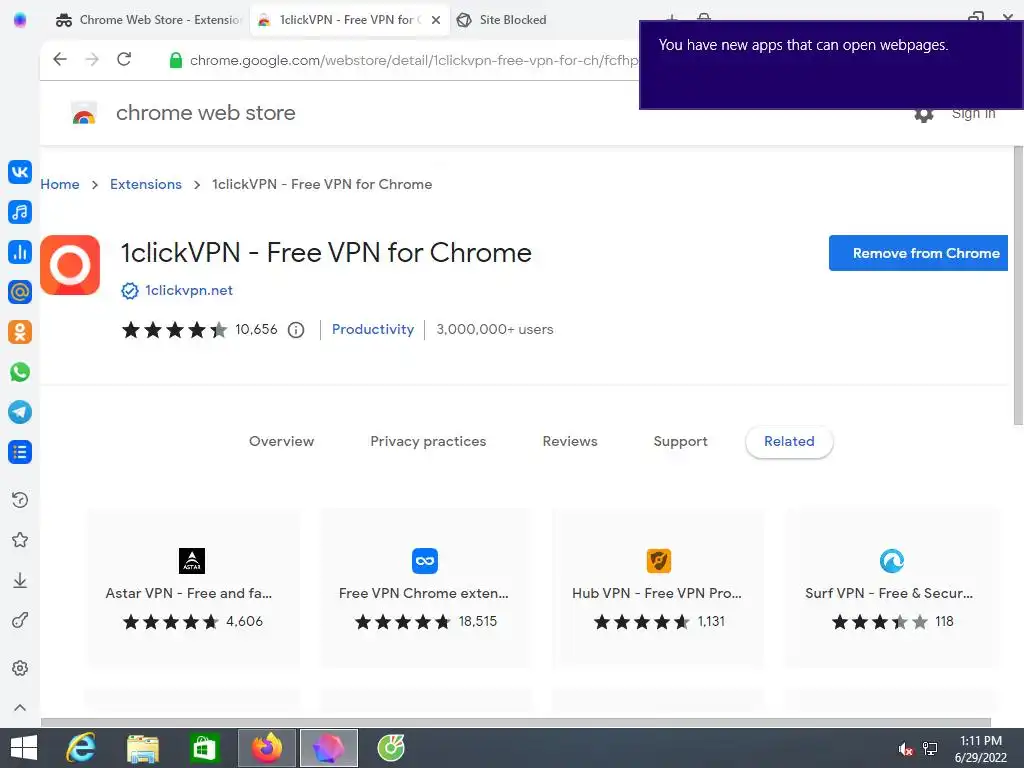Open the Reviews tab

[570, 441]
